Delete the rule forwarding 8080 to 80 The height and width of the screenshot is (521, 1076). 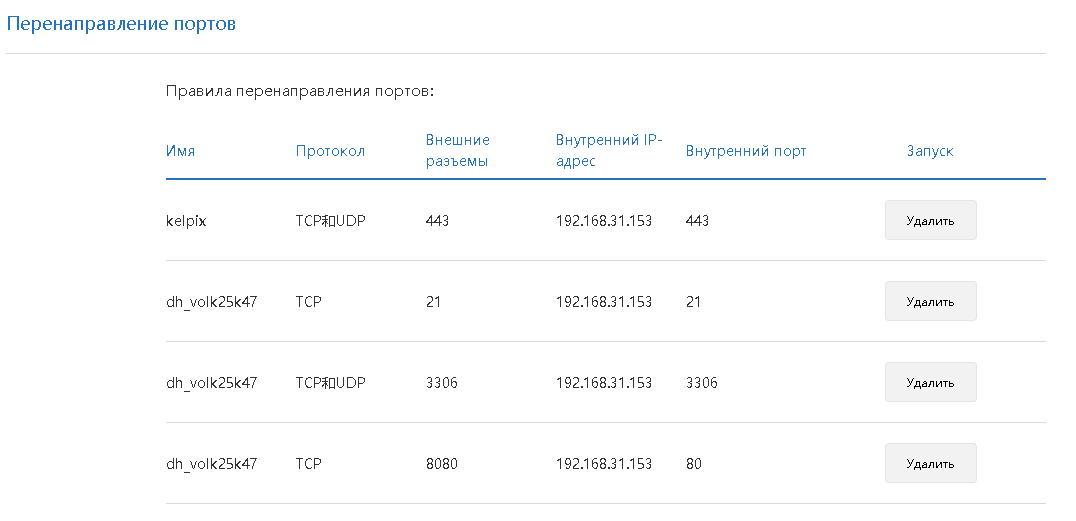click(x=931, y=463)
